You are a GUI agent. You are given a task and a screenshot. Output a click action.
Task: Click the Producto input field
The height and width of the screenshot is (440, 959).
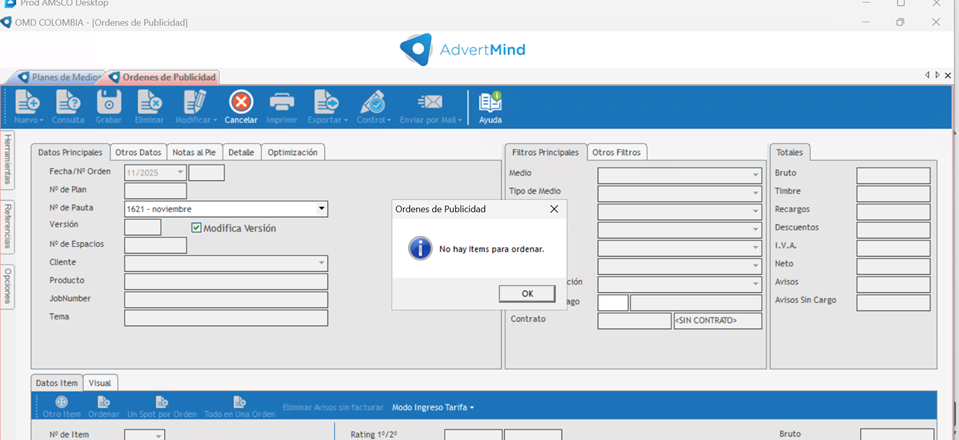tap(226, 282)
